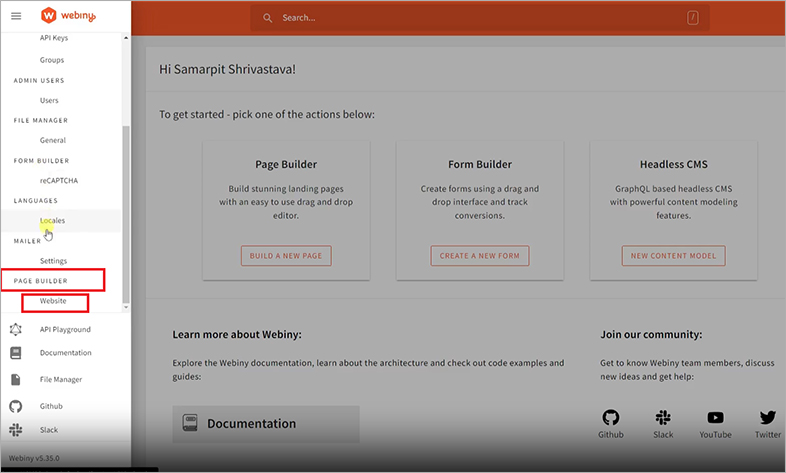This screenshot has width=786, height=473.
Task: Click the YouTube label under community icons
Action: point(715,434)
